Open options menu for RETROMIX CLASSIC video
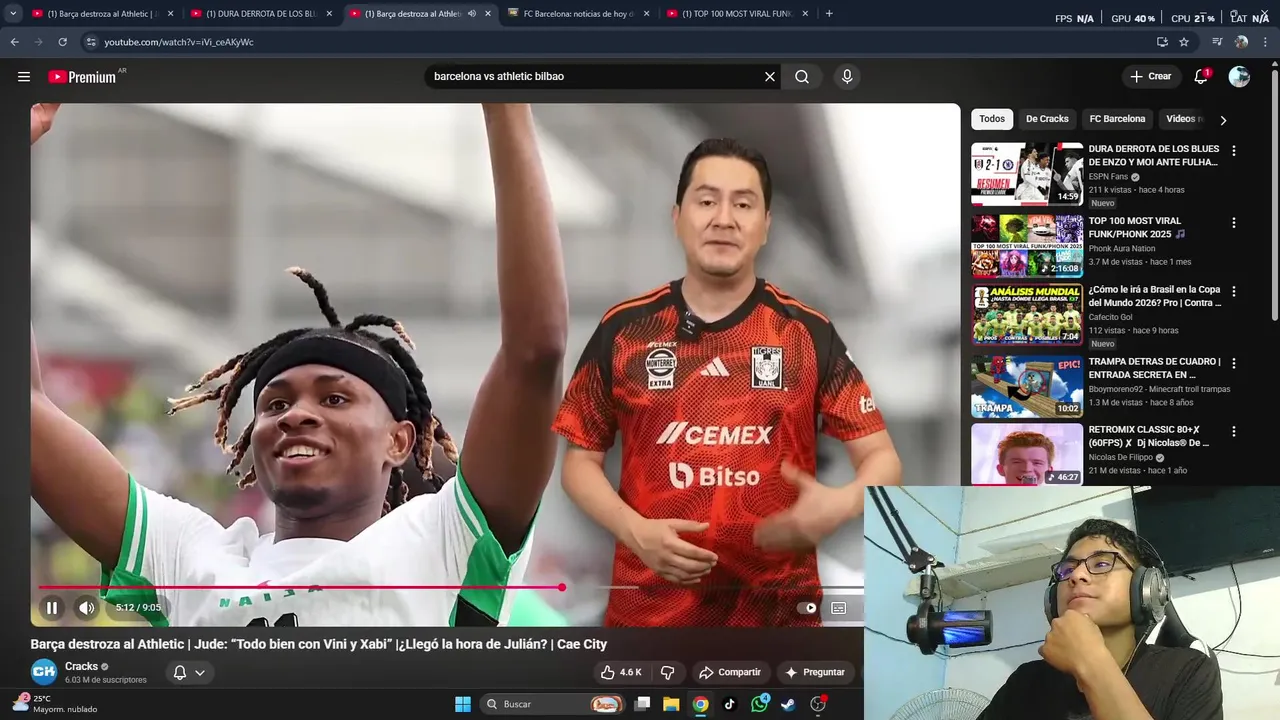 (x=1234, y=432)
